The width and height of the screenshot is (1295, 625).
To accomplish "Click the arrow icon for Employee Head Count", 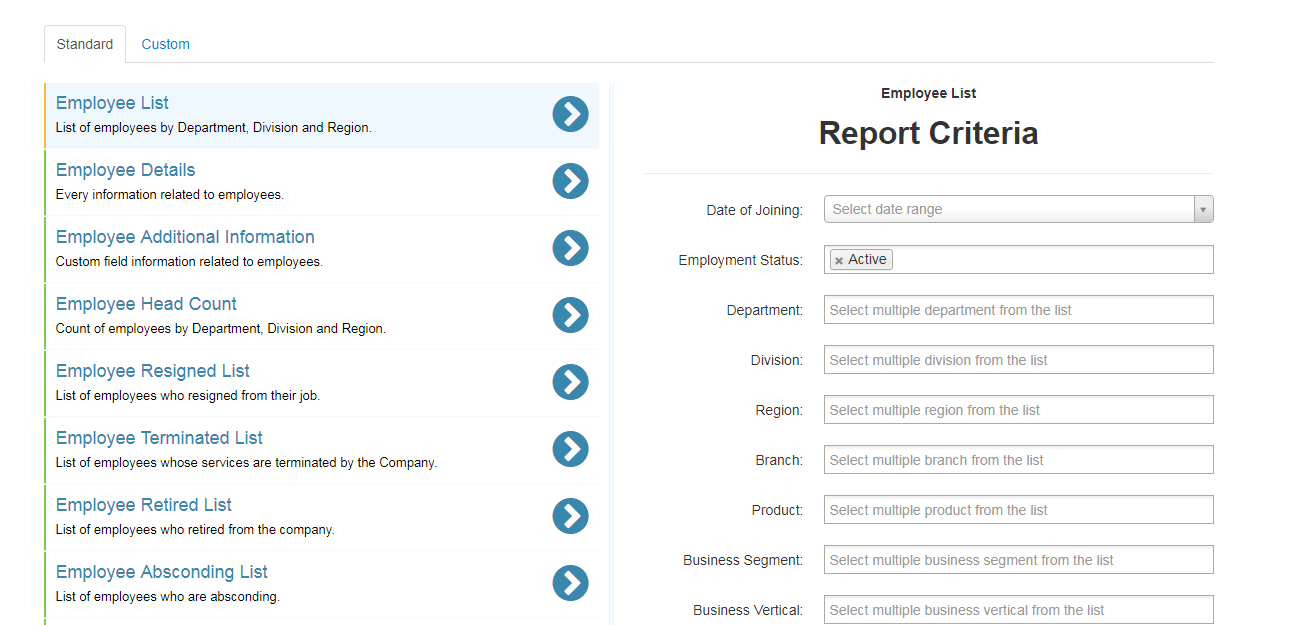I will pyautogui.click(x=570, y=316).
